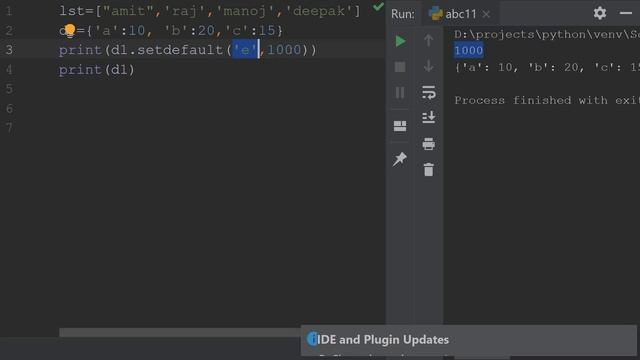Screen dimensions: 640x360
Task: Click the Stop process square icon
Action: 400,67
